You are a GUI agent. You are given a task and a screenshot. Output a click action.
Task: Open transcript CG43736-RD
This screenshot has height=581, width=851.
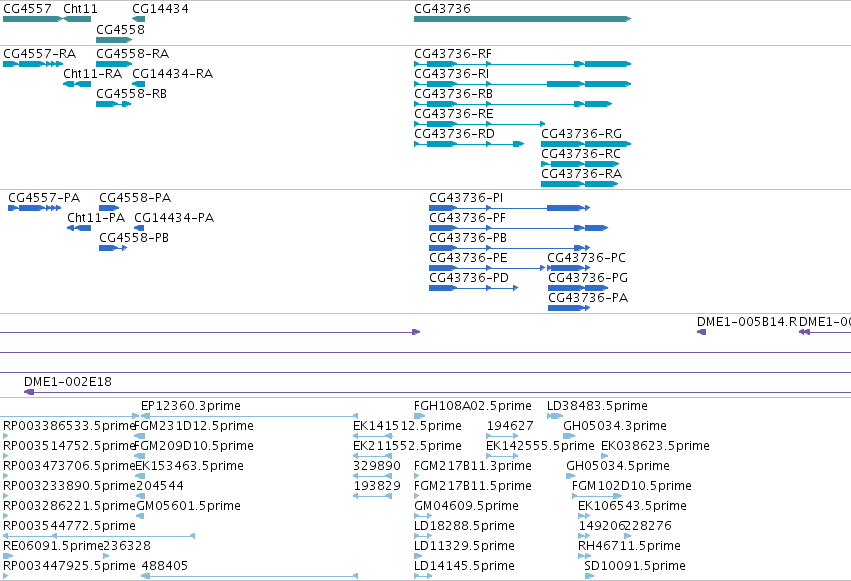click(x=469, y=144)
